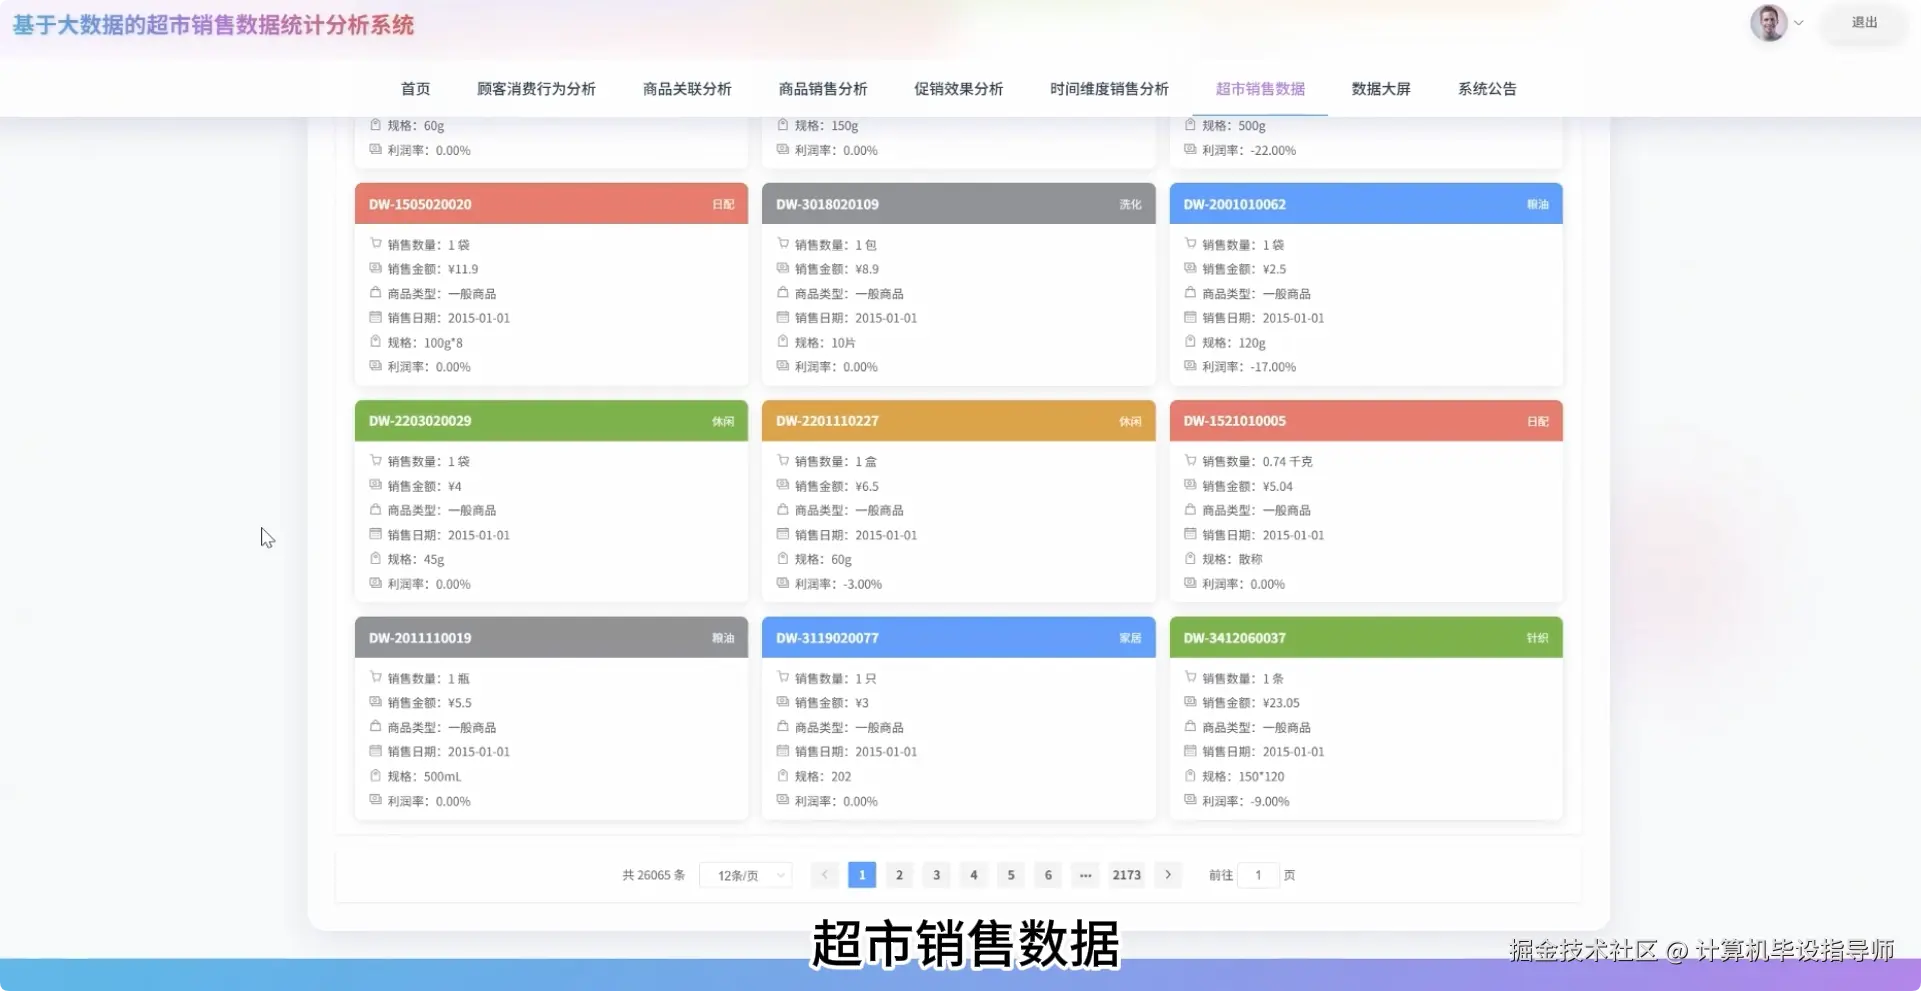1921x991 pixels.
Task: Click the user avatar icon
Action: click(x=1767, y=22)
